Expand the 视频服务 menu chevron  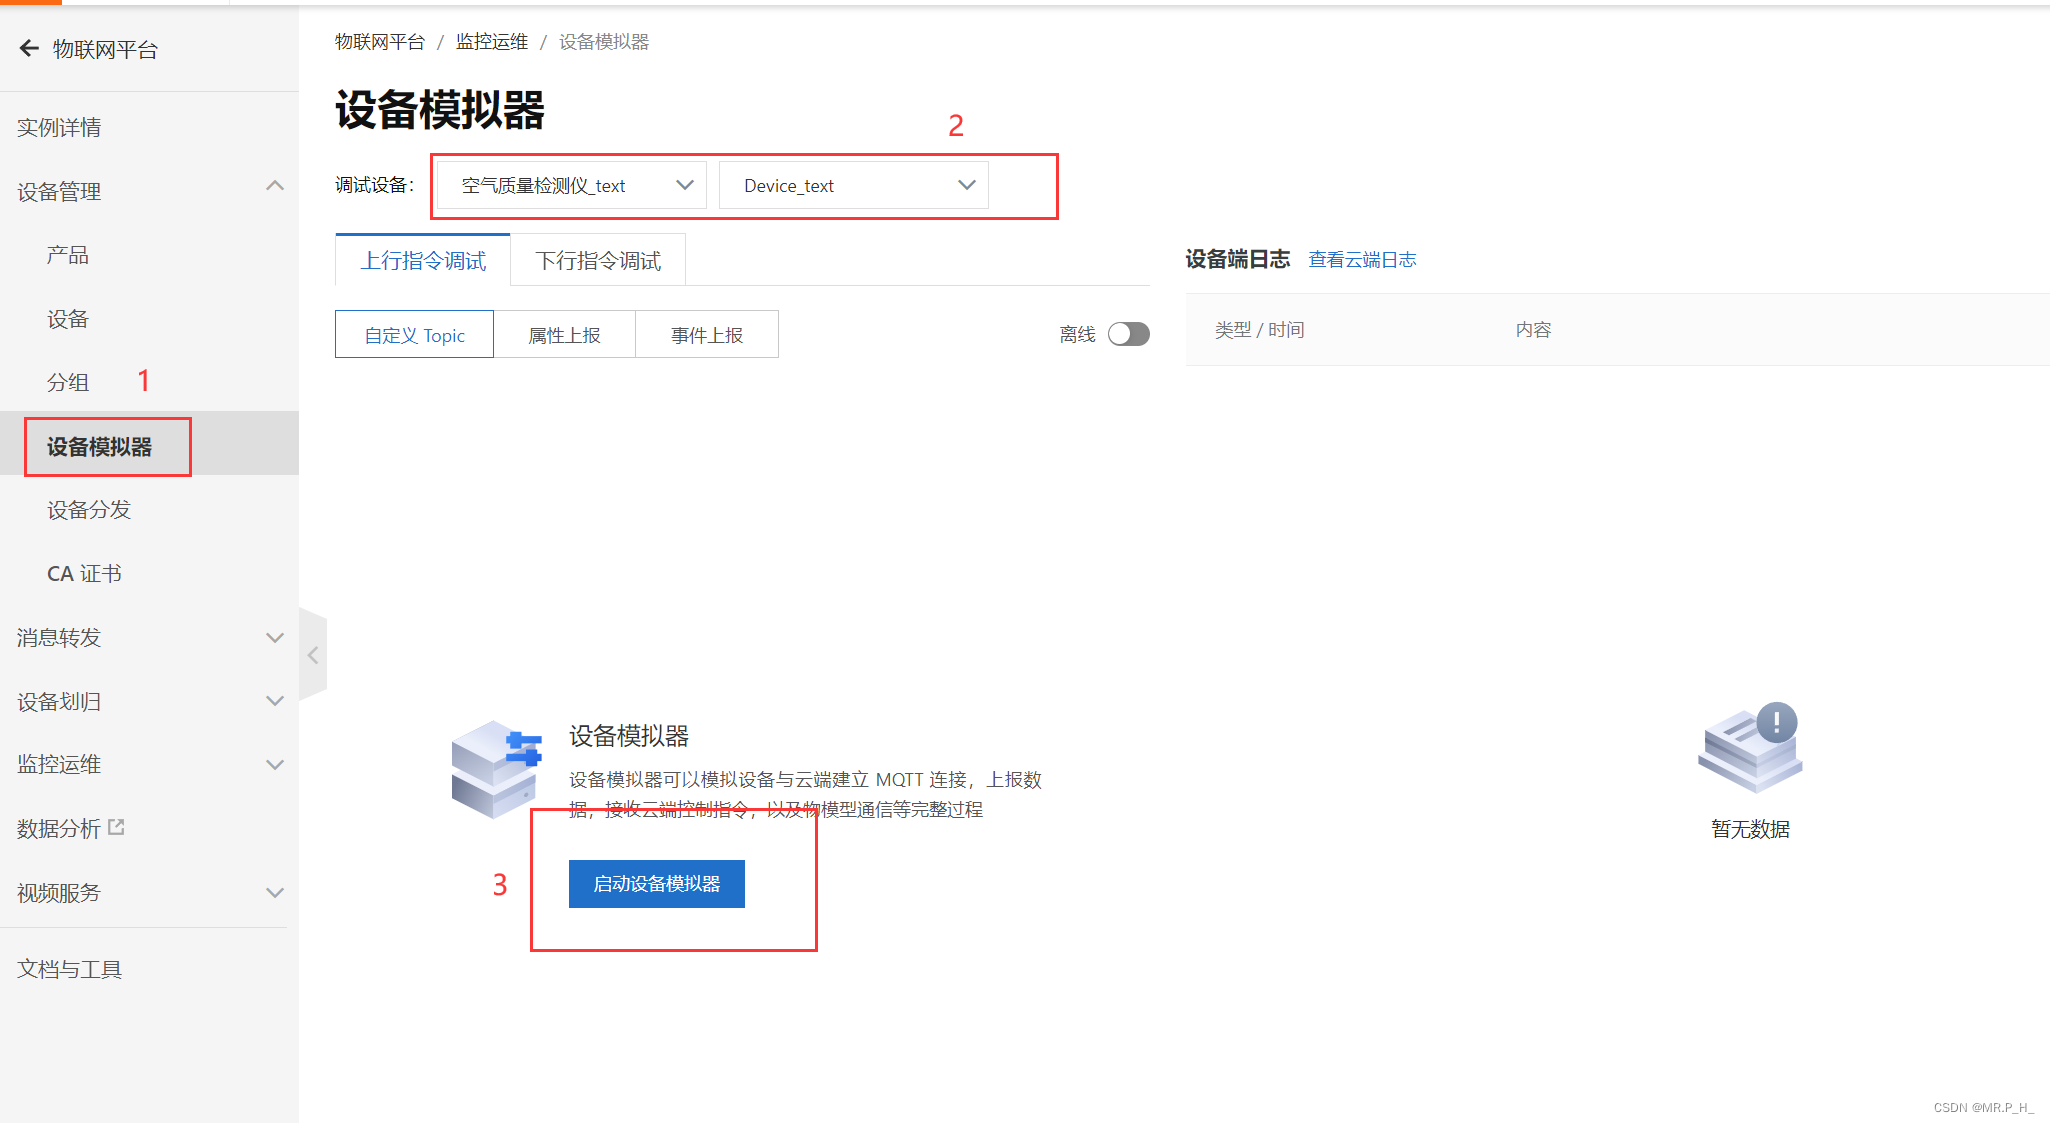click(275, 892)
